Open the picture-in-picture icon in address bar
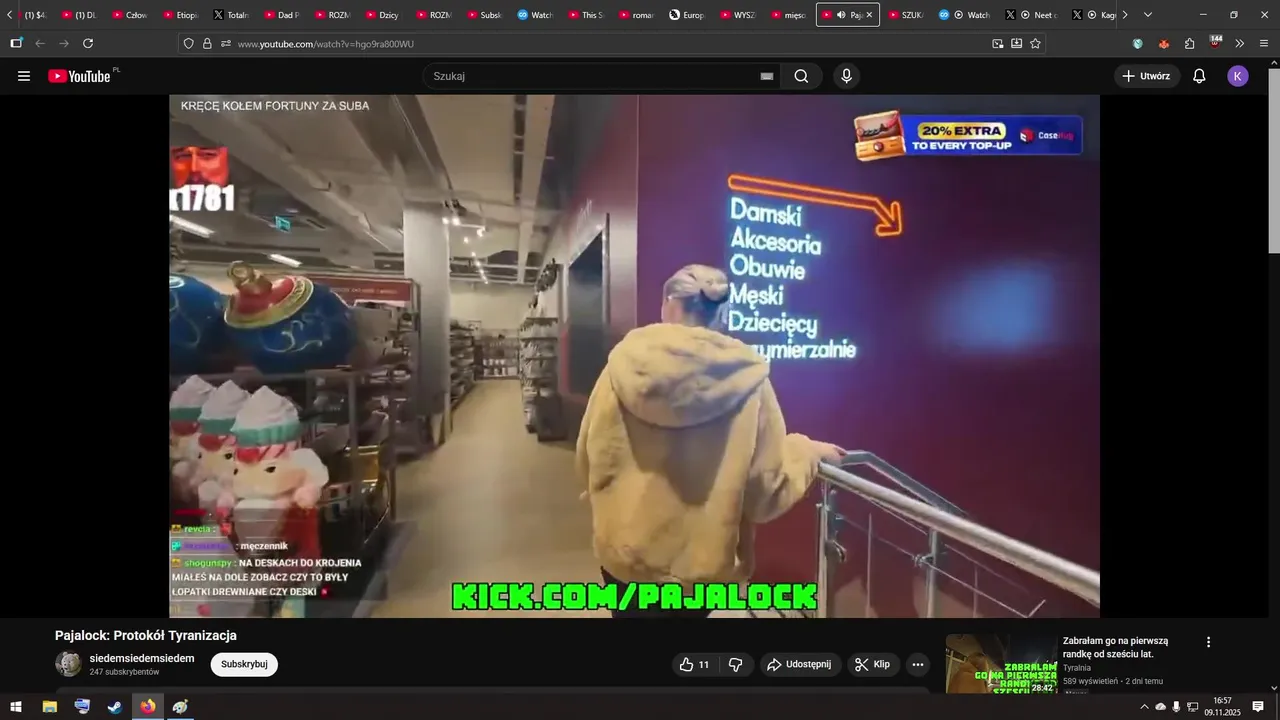 (997, 44)
